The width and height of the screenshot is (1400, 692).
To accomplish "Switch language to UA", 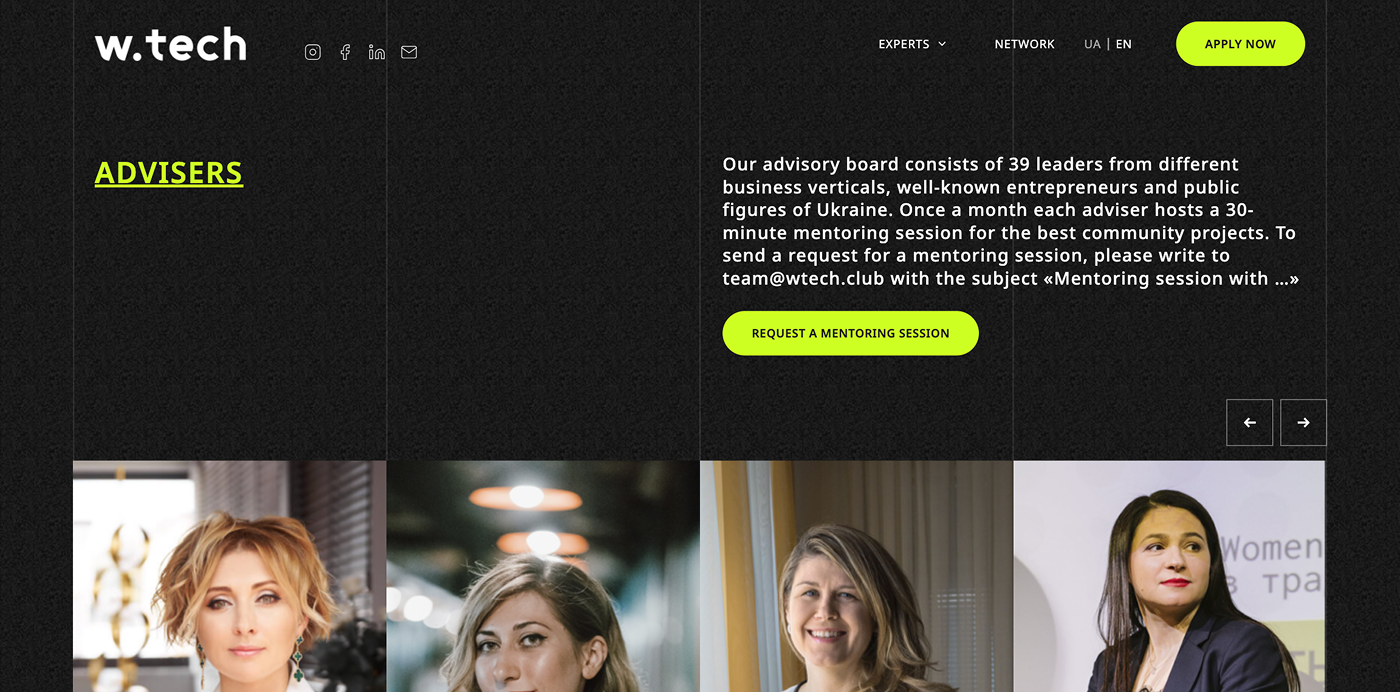I will coord(1092,44).
